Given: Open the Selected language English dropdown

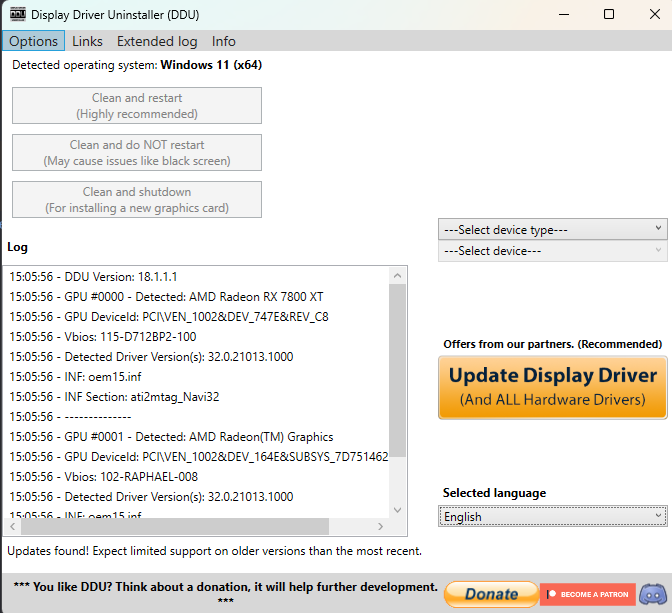Looking at the screenshot, I should point(552,517).
